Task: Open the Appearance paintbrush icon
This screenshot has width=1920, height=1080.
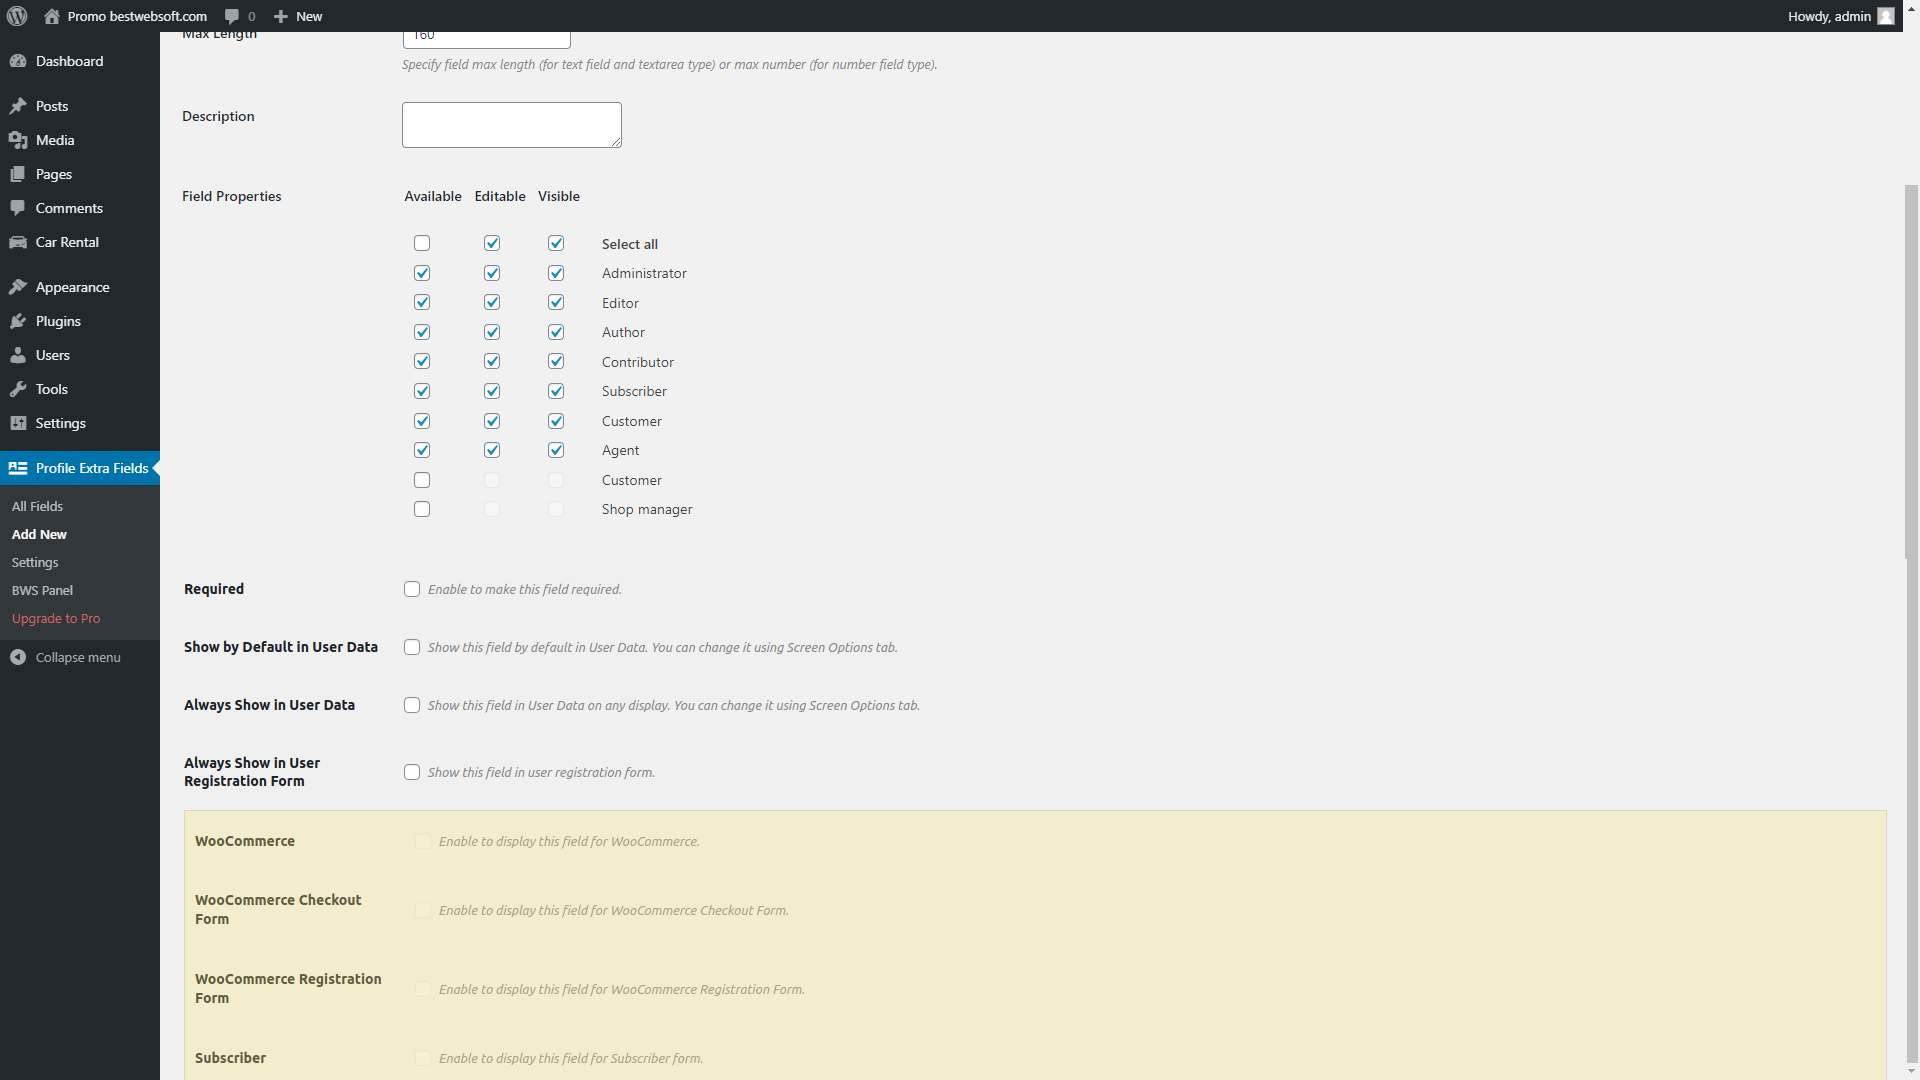Action: (x=19, y=287)
